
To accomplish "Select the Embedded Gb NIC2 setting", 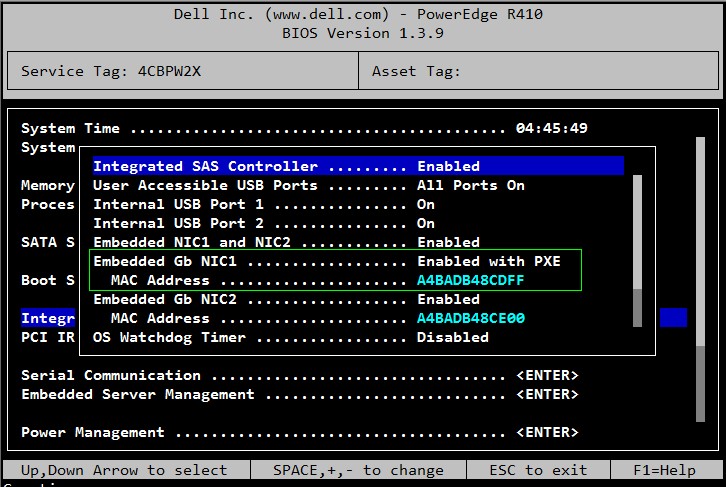I will tap(287, 299).
